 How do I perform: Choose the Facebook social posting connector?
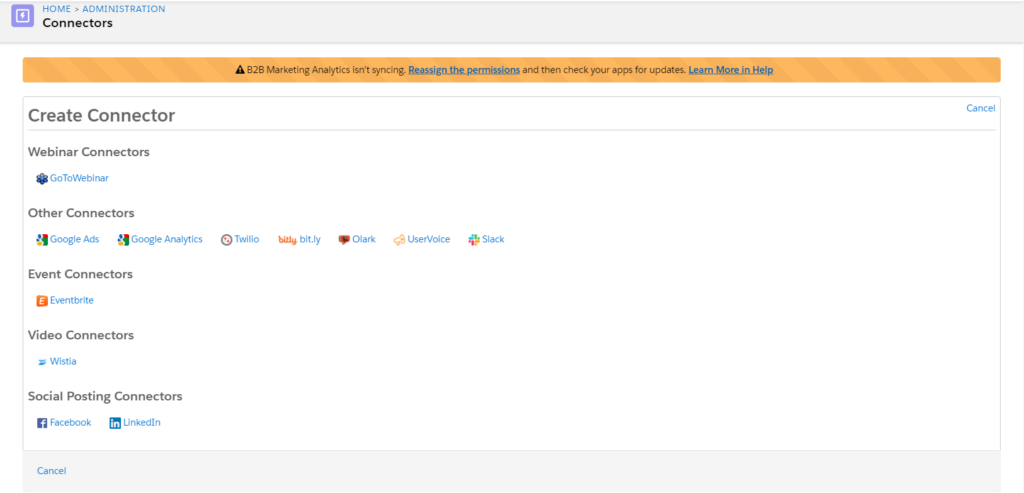pyautogui.click(x=71, y=422)
